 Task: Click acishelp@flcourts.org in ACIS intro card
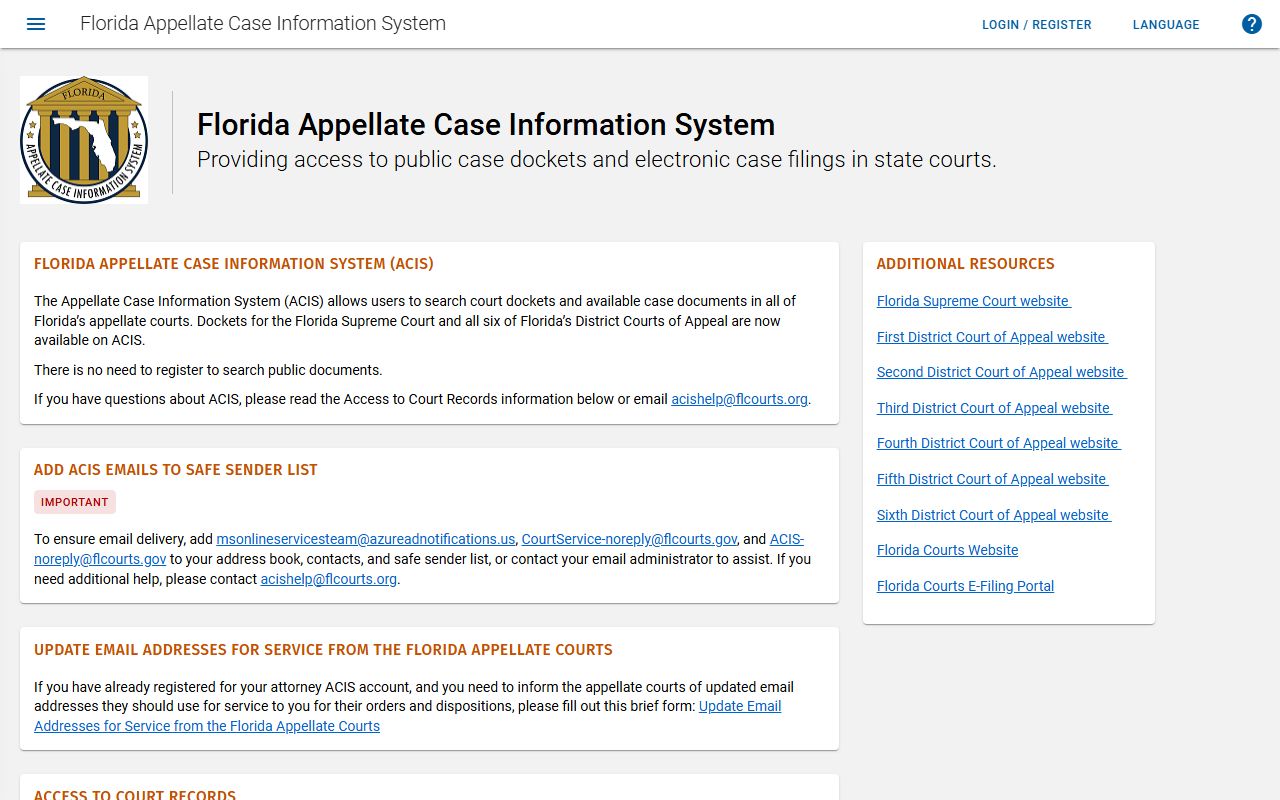(739, 399)
